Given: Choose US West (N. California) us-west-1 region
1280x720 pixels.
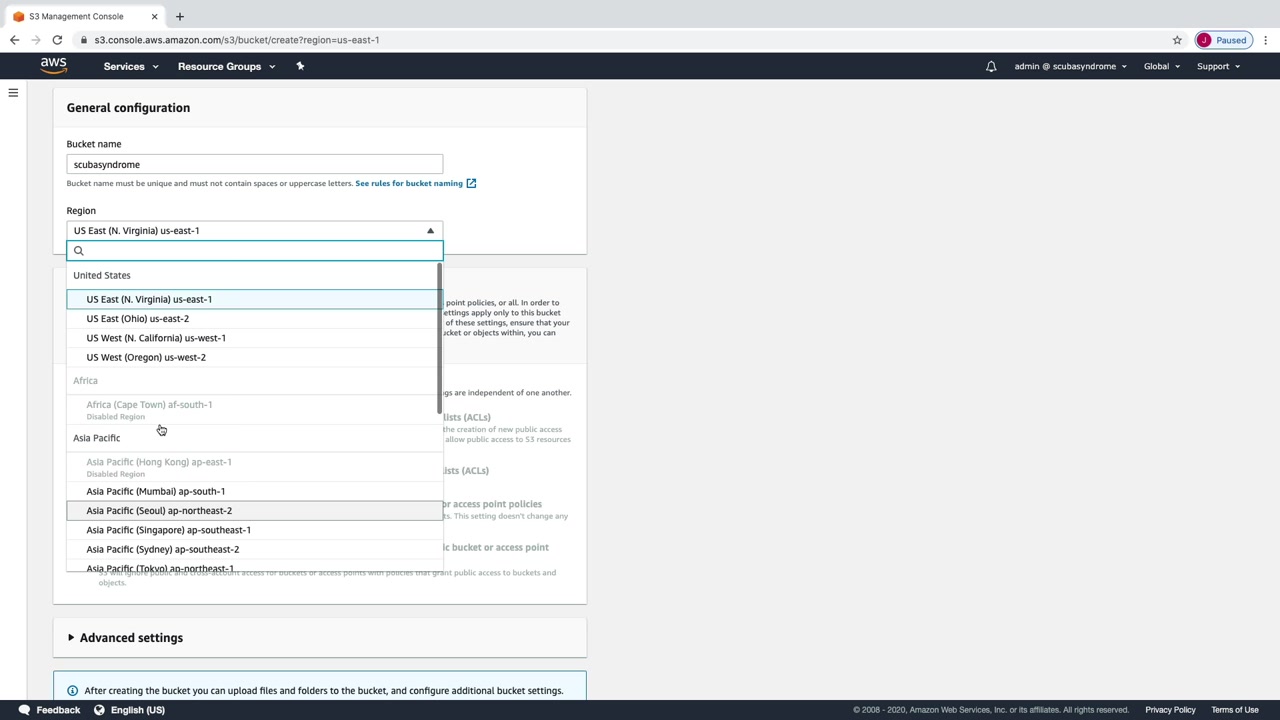Looking at the screenshot, I should pos(254,338).
